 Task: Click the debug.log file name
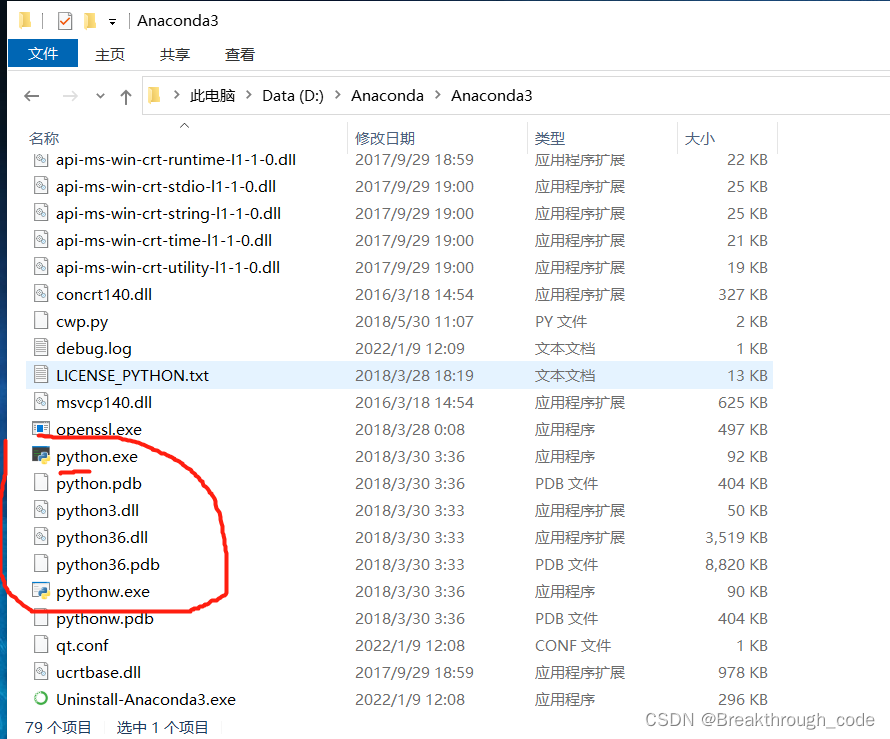(94, 349)
